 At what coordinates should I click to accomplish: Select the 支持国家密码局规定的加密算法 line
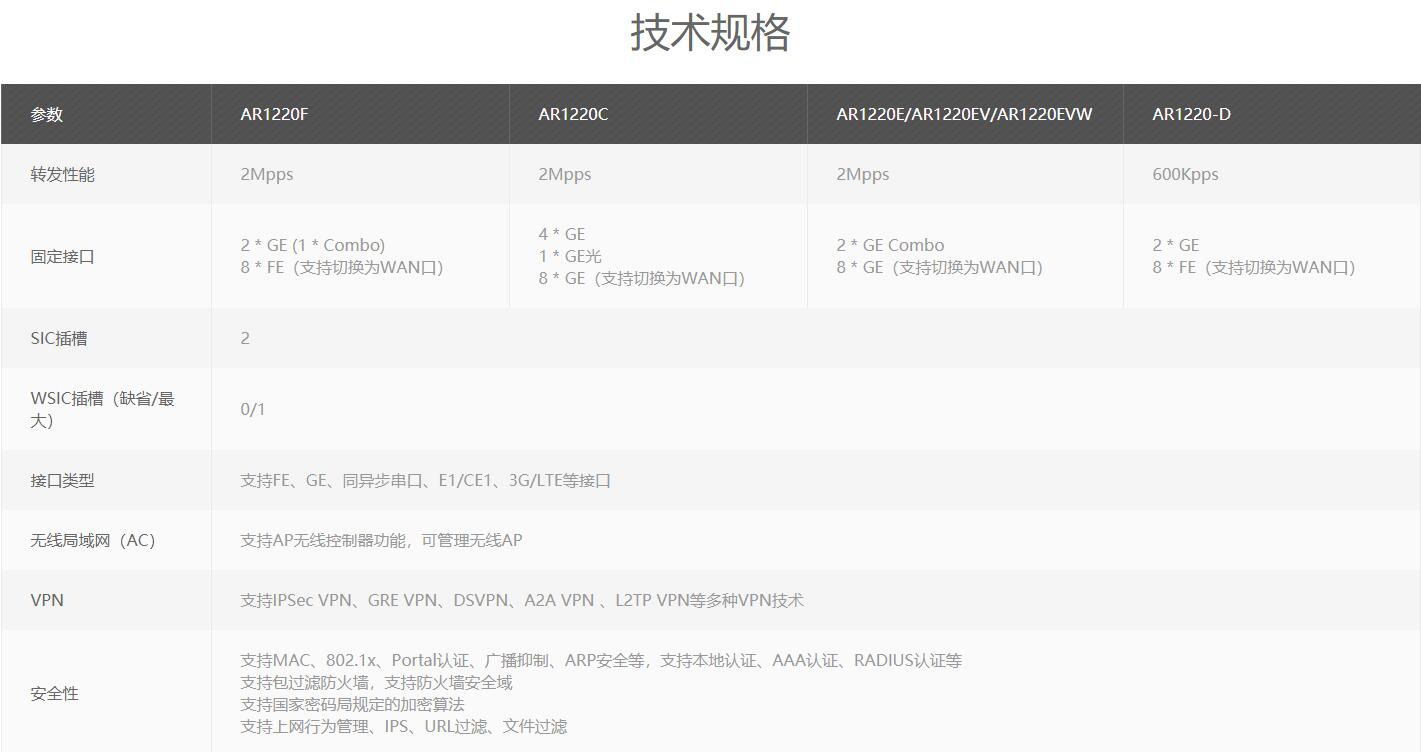click(x=352, y=704)
